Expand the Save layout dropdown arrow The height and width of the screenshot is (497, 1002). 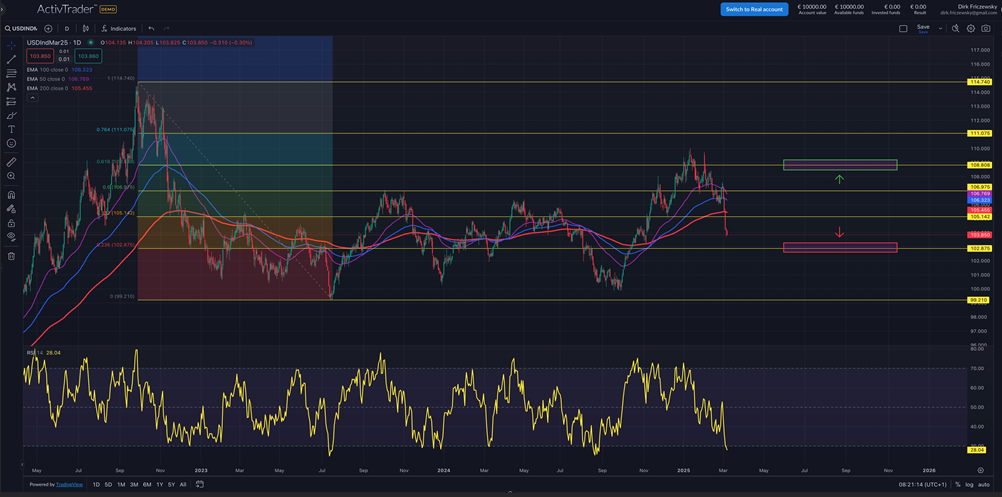[939, 28]
